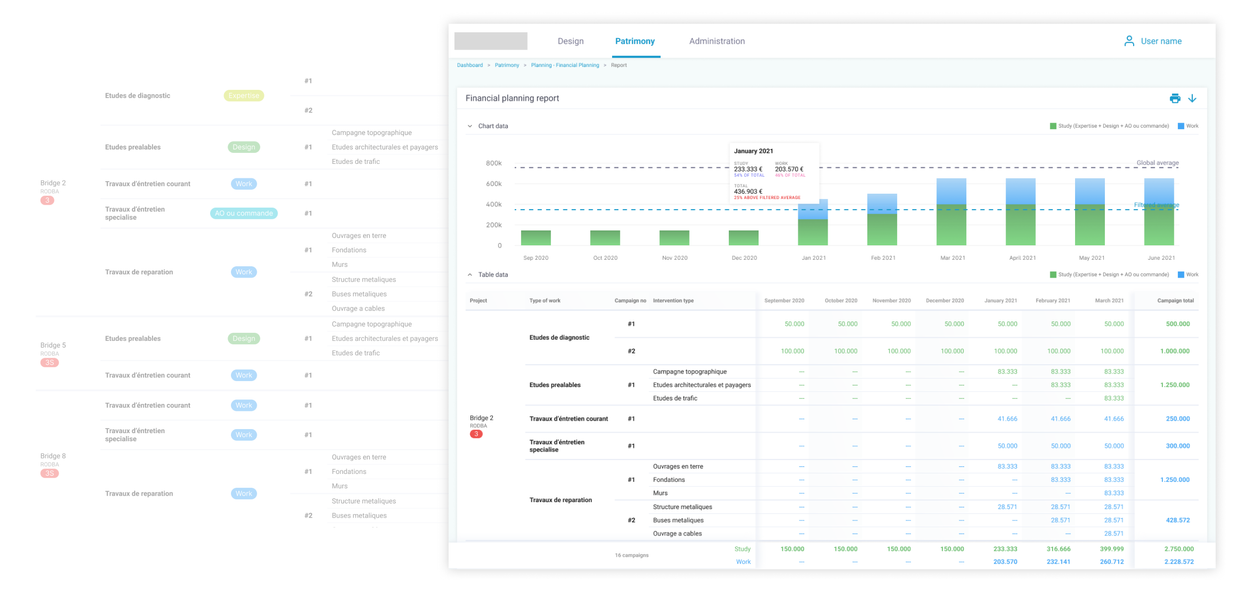Image resolution: width=1240 pixels, height=596 pixels.
Task: Click the blue Work legend marker above the chart
Action: coord(1179,125)
